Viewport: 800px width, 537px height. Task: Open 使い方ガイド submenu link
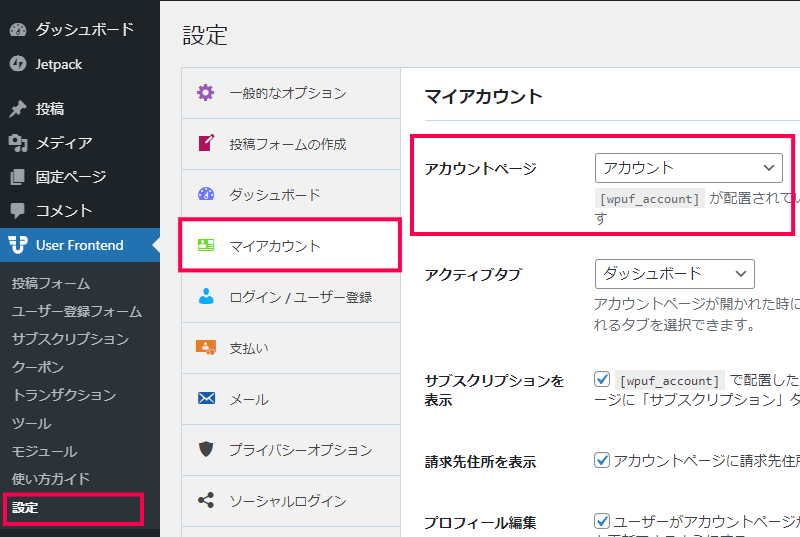51,479
